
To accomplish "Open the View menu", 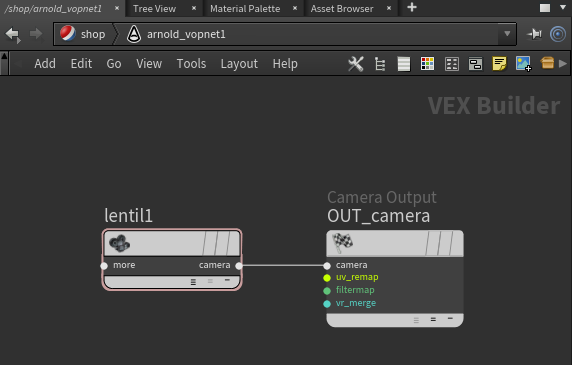I will click(x=149, y=64).
